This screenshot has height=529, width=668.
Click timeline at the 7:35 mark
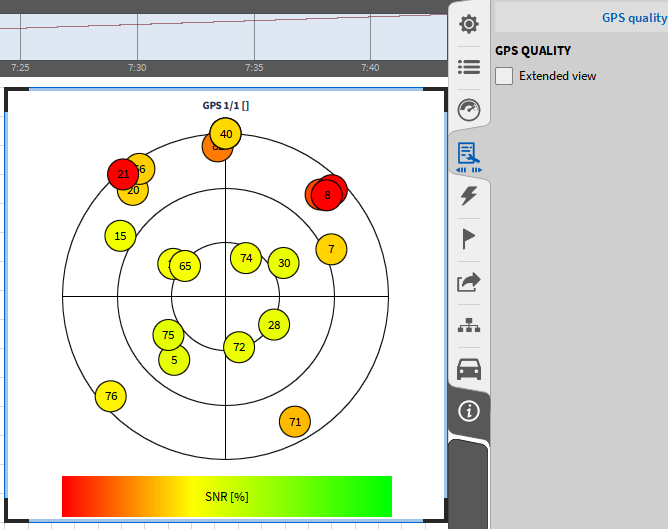pos(254,67)
